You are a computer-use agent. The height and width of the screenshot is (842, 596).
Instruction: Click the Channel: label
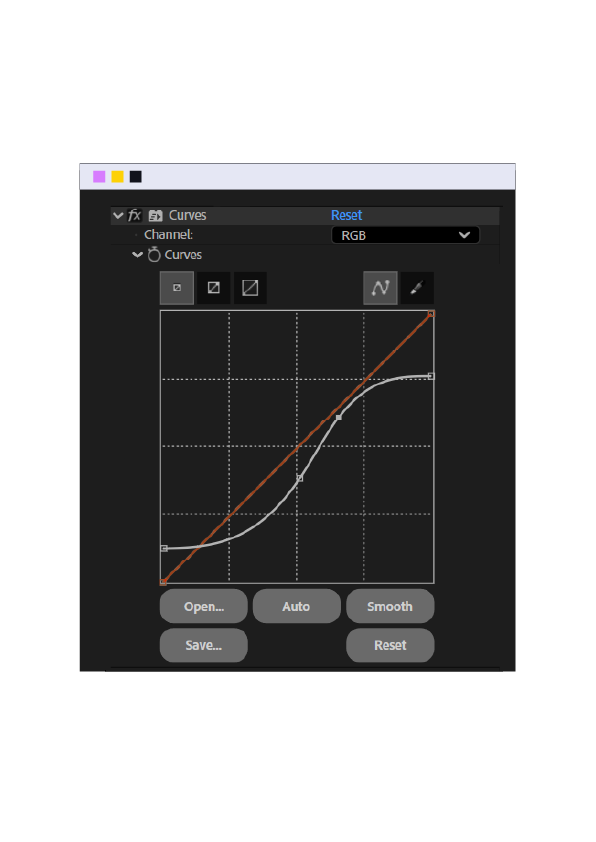click(168, 235)
